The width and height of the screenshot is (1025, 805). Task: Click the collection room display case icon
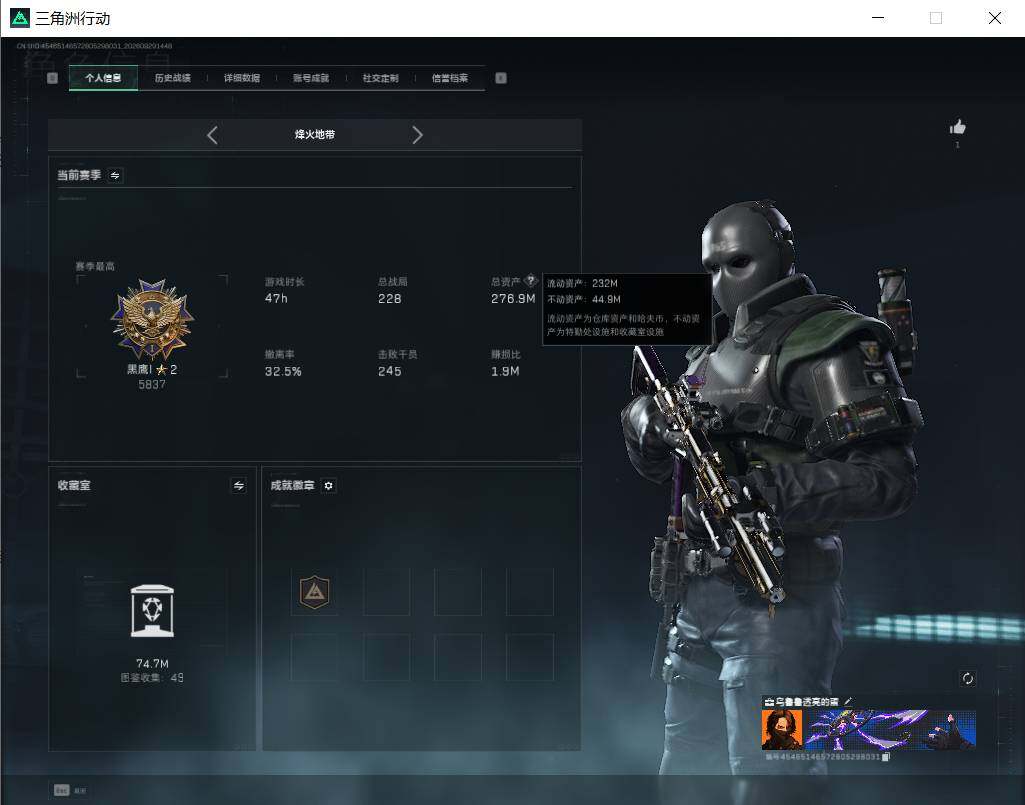(x=152, y=611)
